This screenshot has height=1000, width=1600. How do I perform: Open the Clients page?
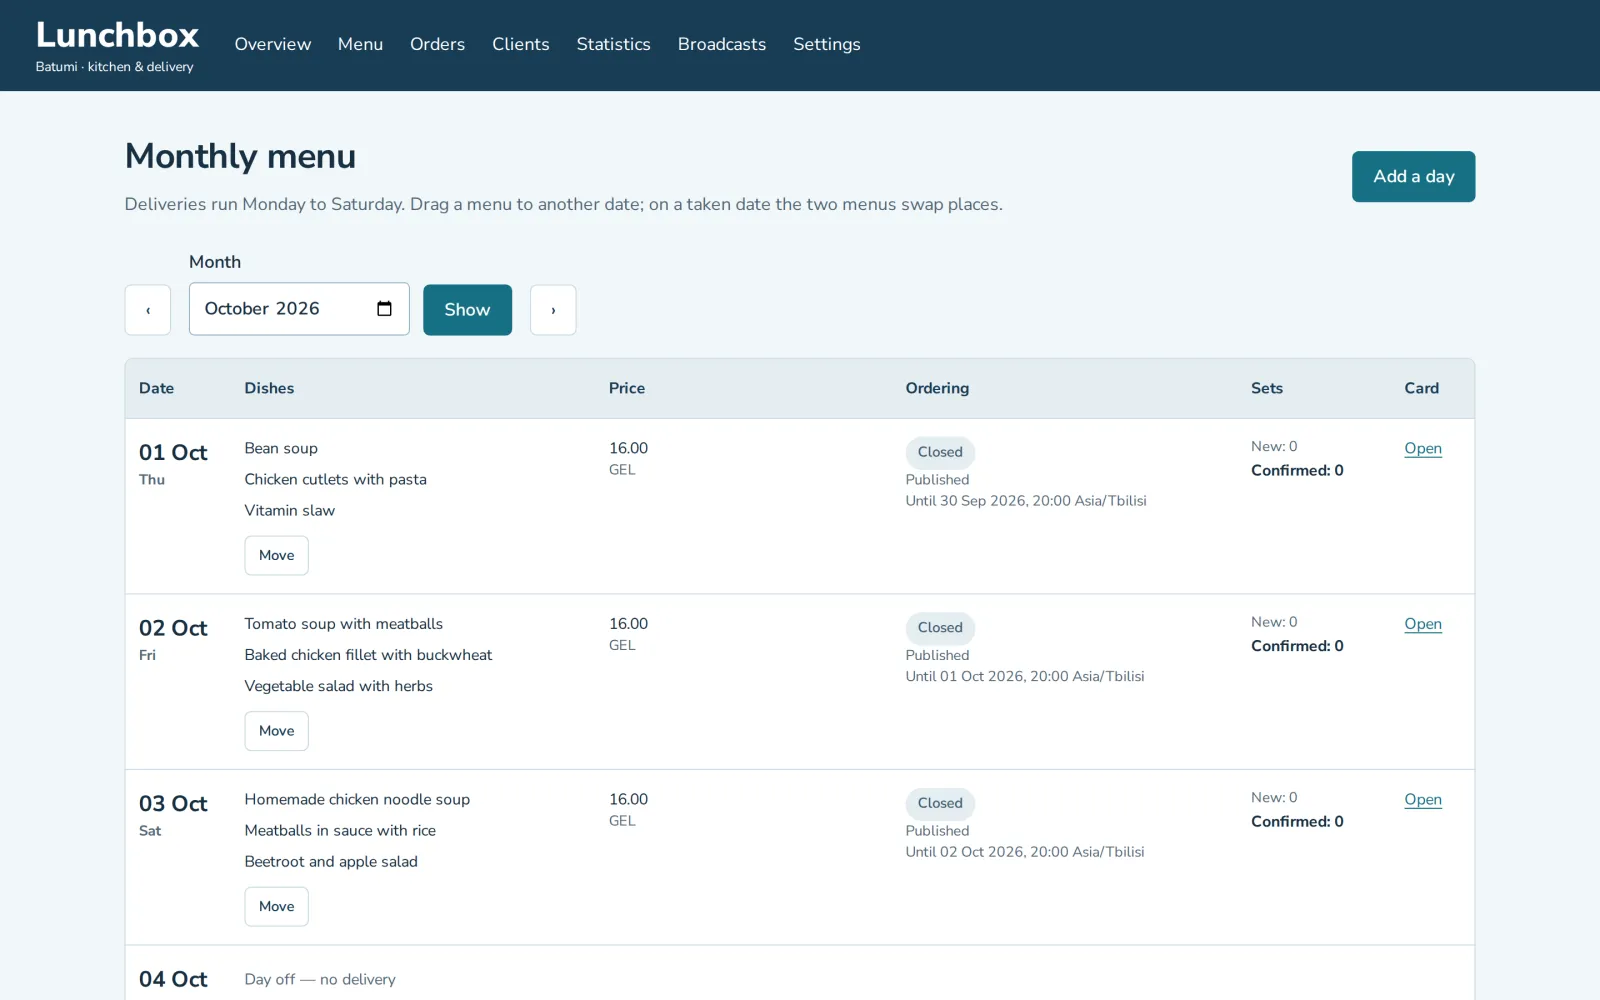pyautogui.click(x=521, y=44)
